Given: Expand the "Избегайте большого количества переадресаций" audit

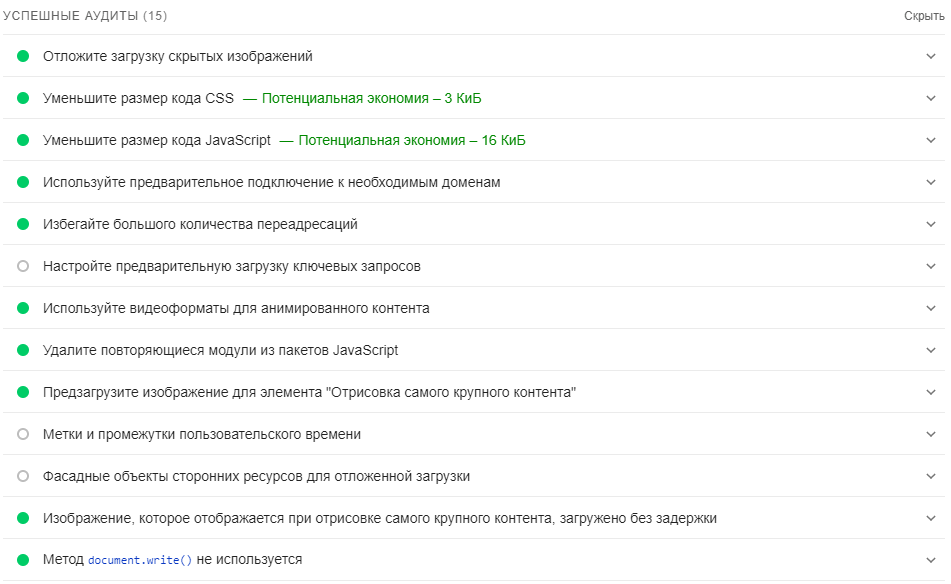Looking at the screenshot, I should click(933, 224).
